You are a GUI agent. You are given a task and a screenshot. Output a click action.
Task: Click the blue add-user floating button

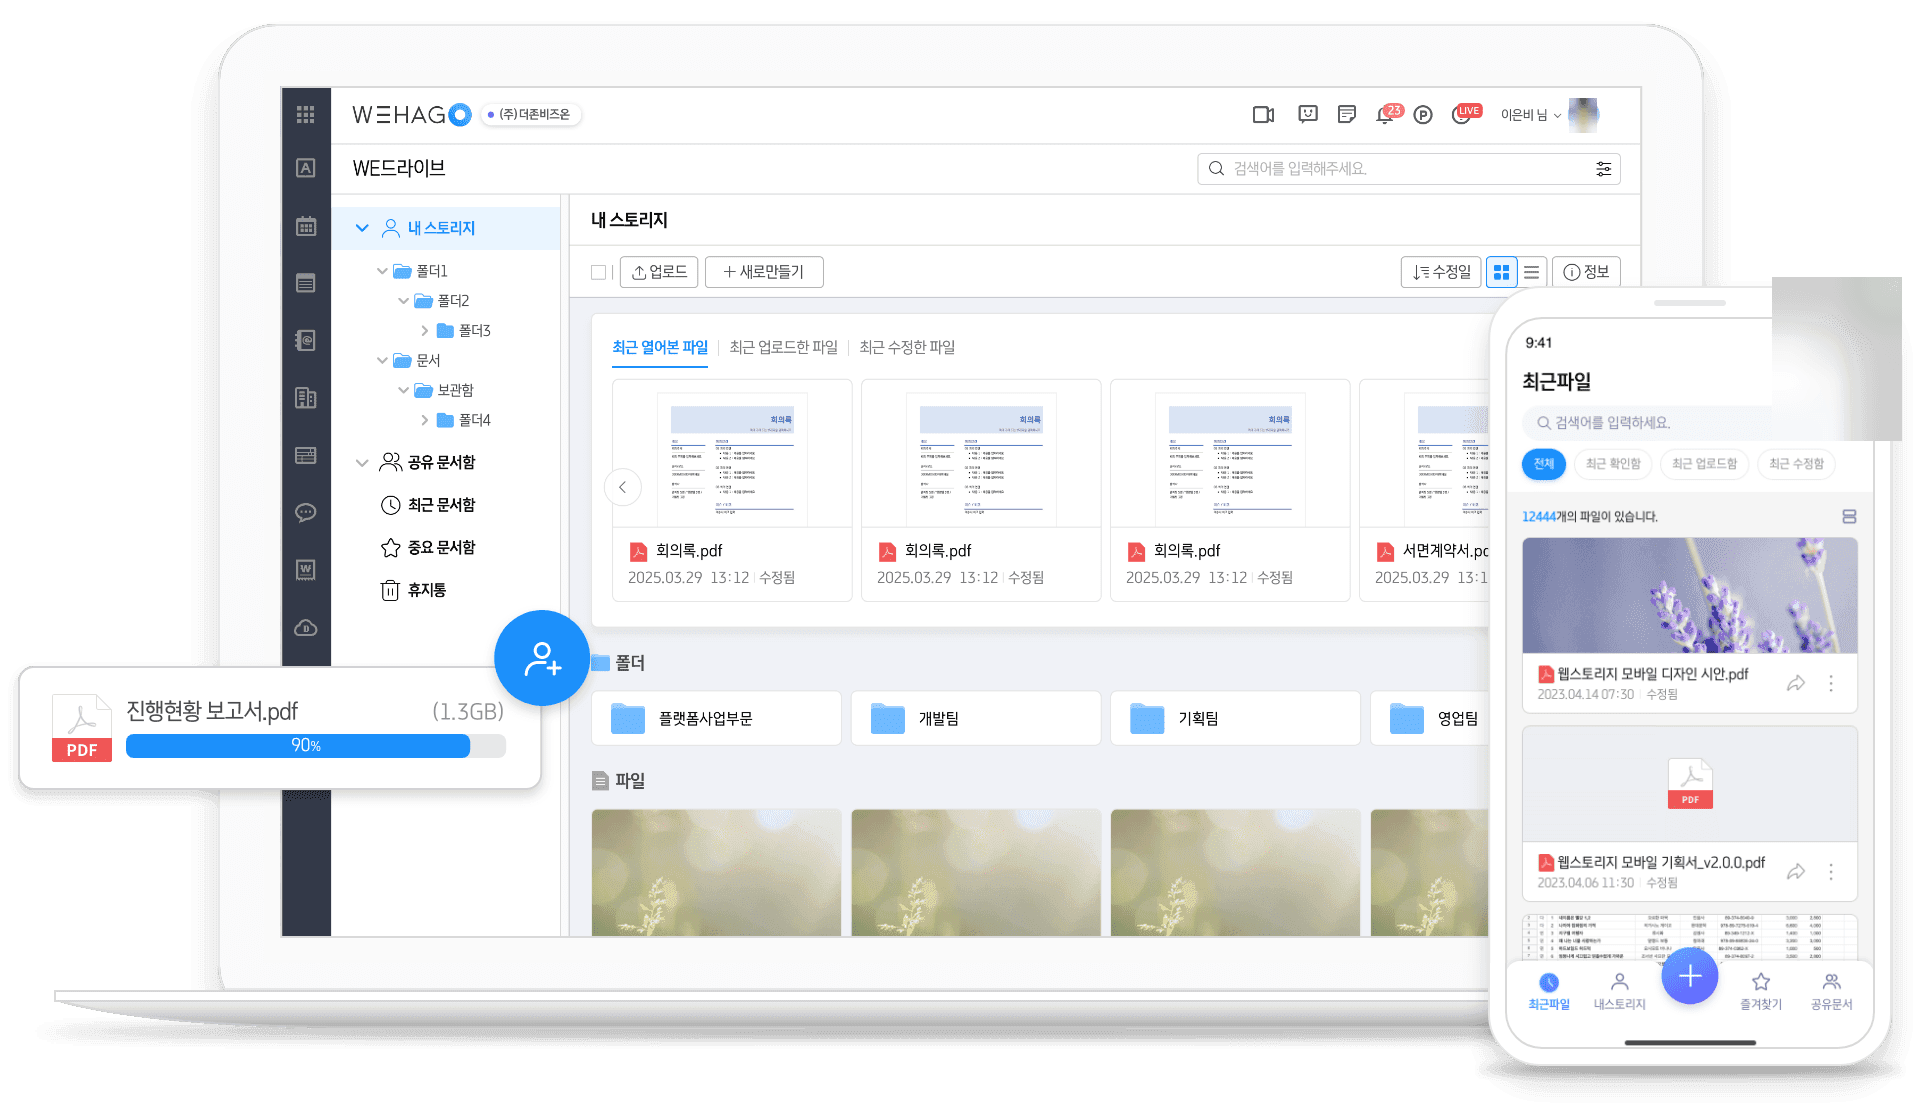542,658
